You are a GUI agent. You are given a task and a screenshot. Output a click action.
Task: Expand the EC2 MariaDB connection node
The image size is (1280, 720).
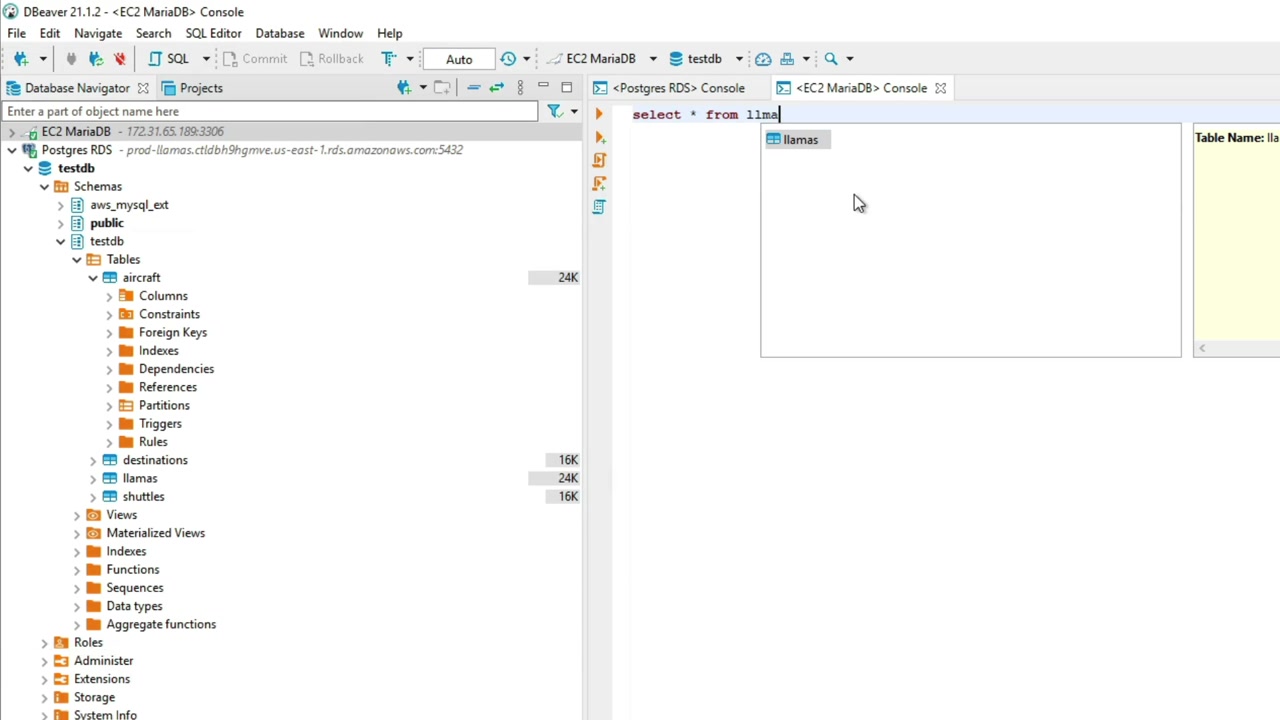point(12,132)
